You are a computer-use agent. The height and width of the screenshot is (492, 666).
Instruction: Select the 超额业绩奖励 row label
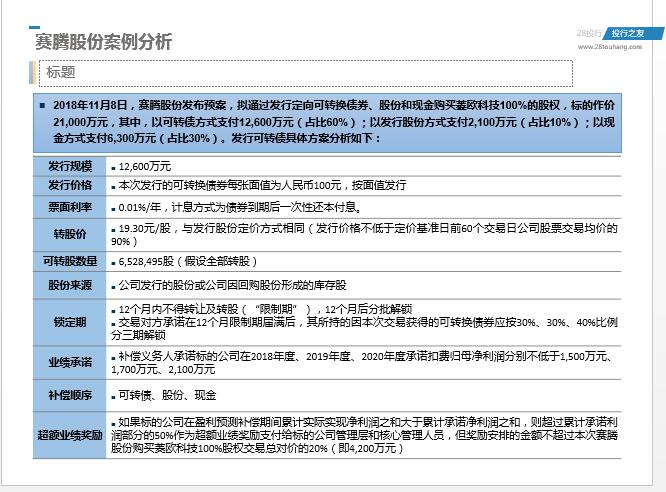[x=70, y=435]
